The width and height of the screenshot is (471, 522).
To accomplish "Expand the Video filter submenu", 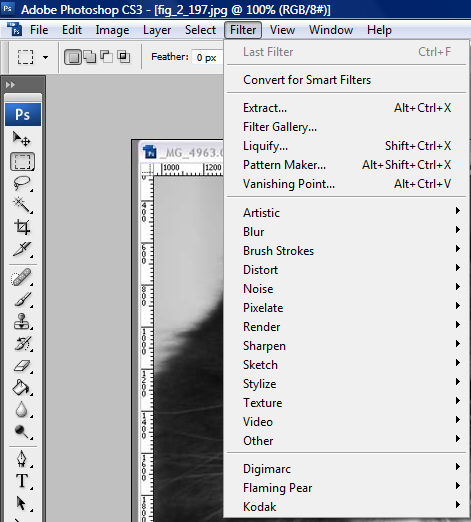I will [346, 422].
